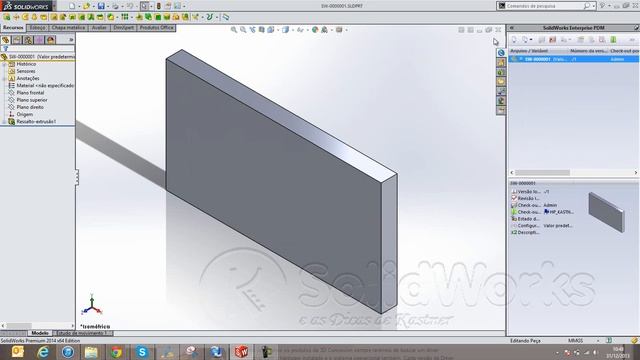This screenshot has height=360, width=640.
Task: Open the DimXpertManager tab icon
Action: pos(39,40)
